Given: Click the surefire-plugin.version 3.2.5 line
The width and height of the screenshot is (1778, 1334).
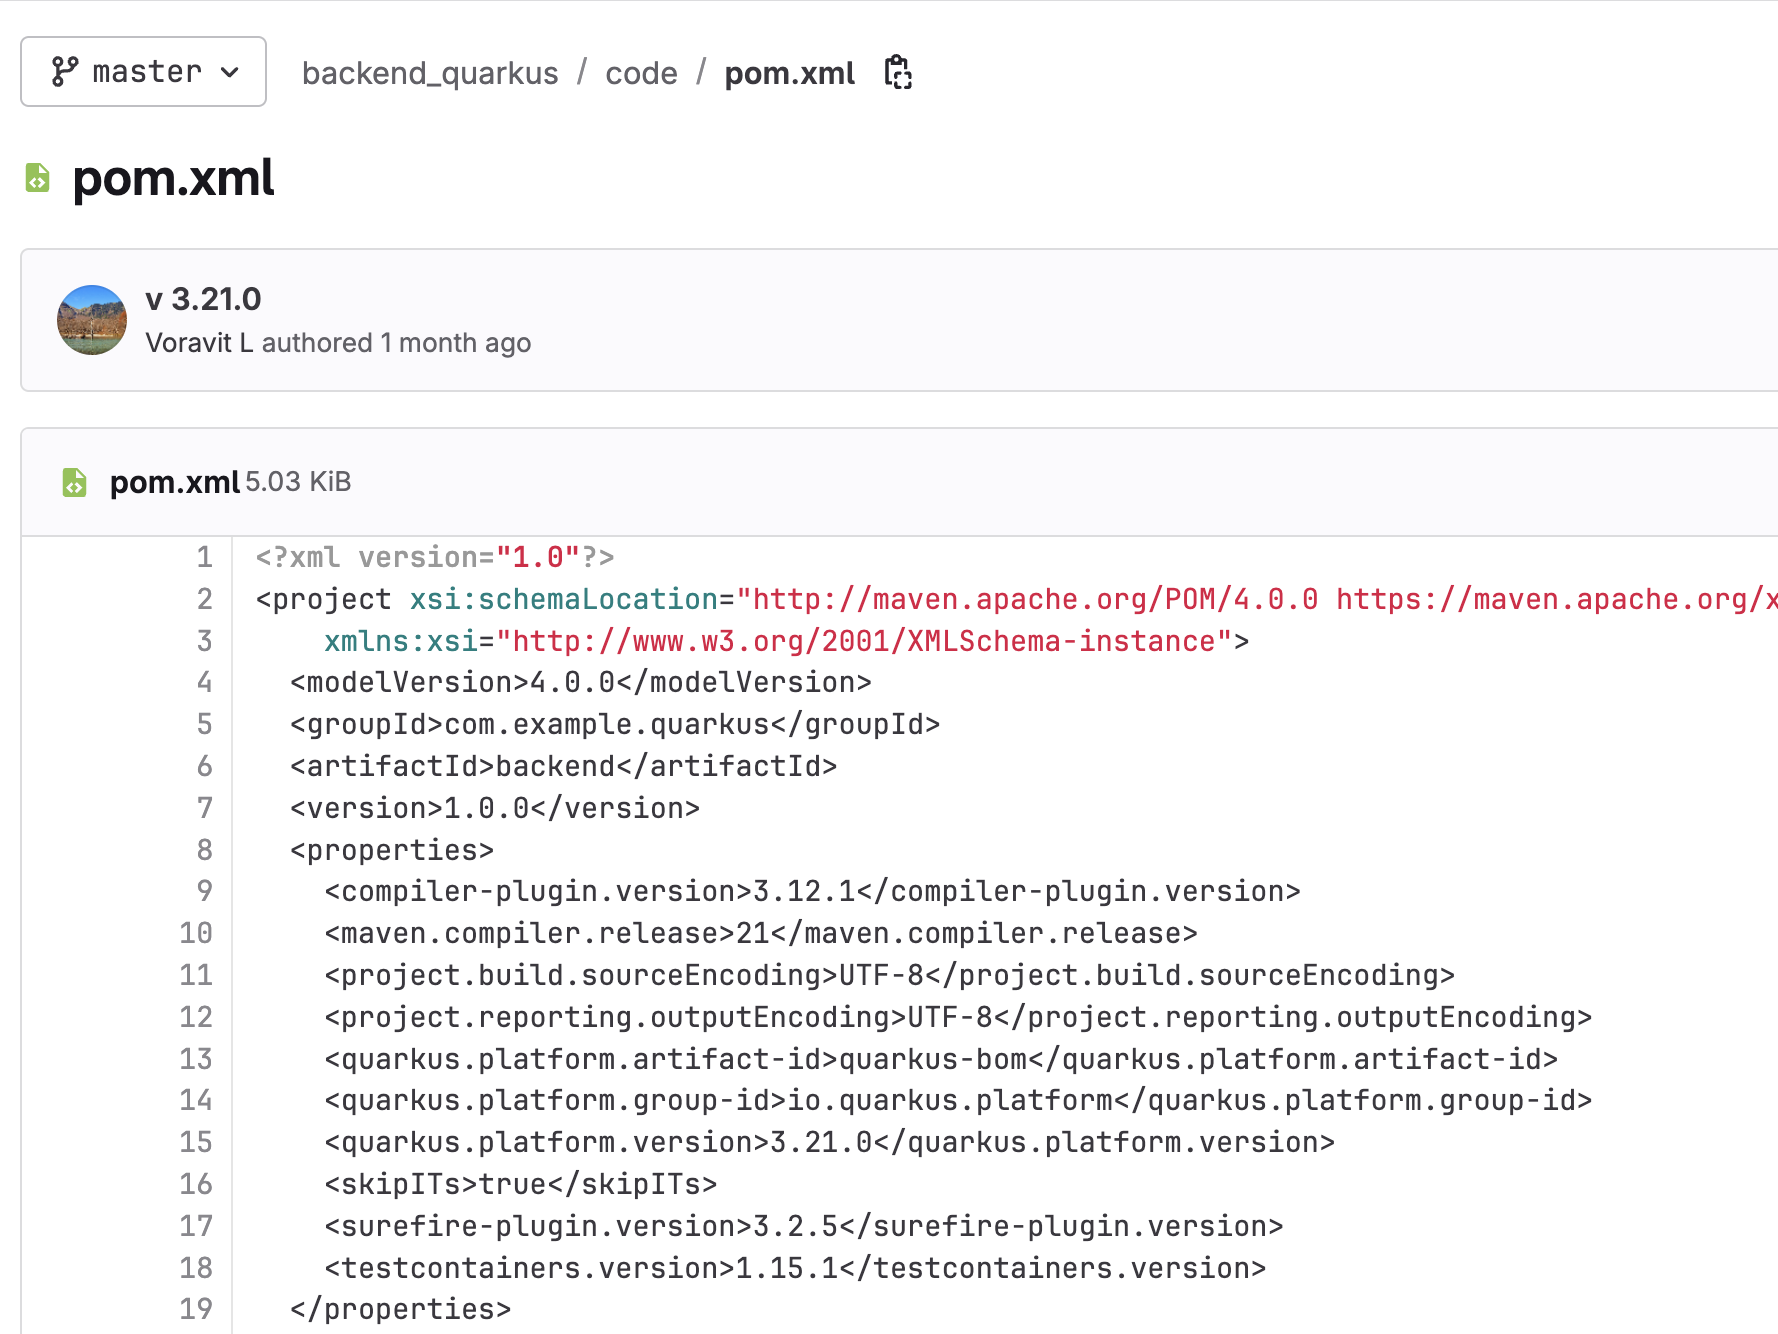Looking at the screenshot, I should (804, 1226).
